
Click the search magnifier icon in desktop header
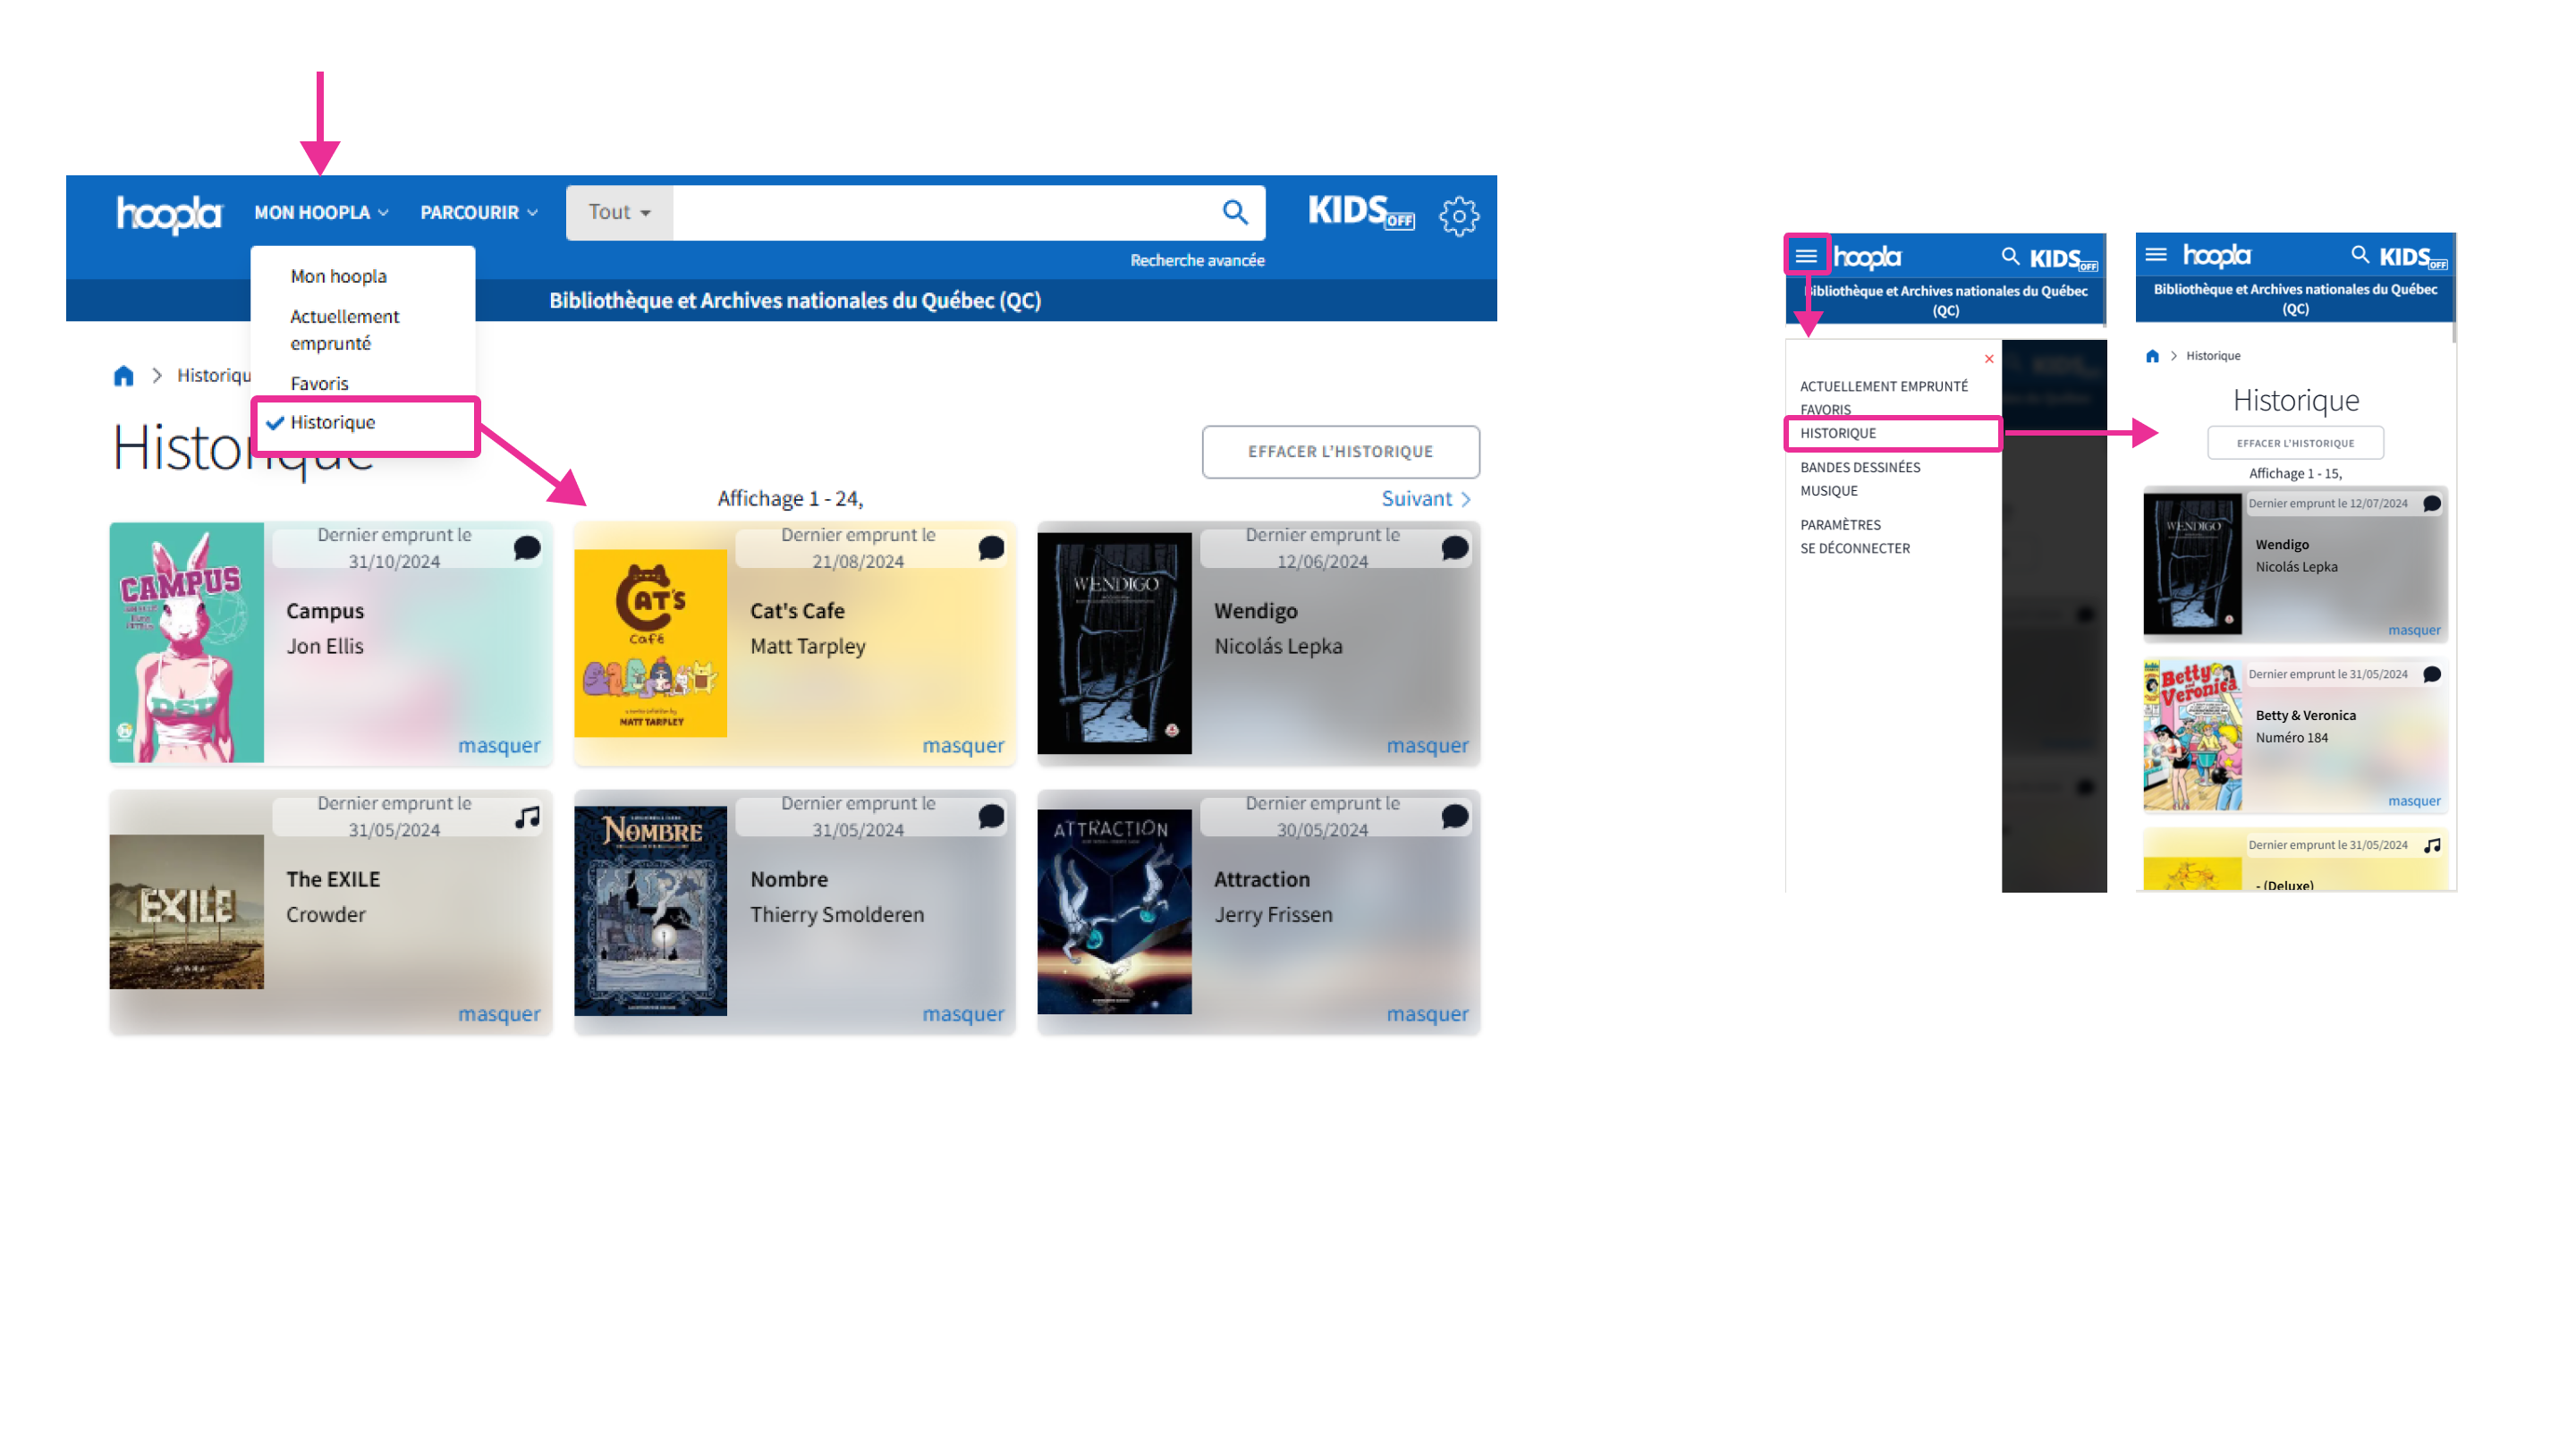[1235, 212]
